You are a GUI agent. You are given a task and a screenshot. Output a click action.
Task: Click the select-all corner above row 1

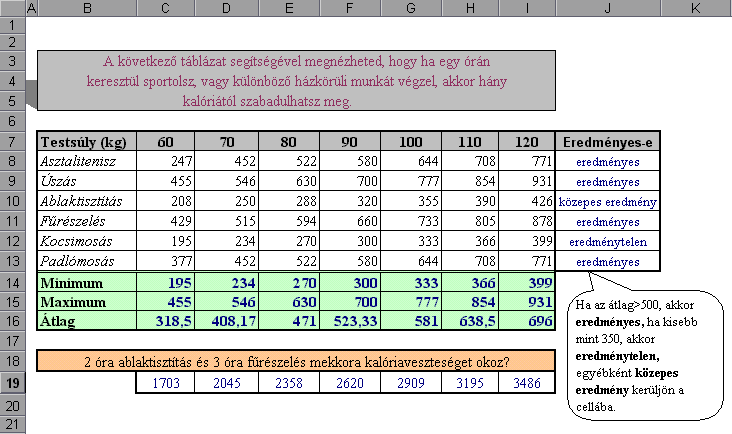12,8
